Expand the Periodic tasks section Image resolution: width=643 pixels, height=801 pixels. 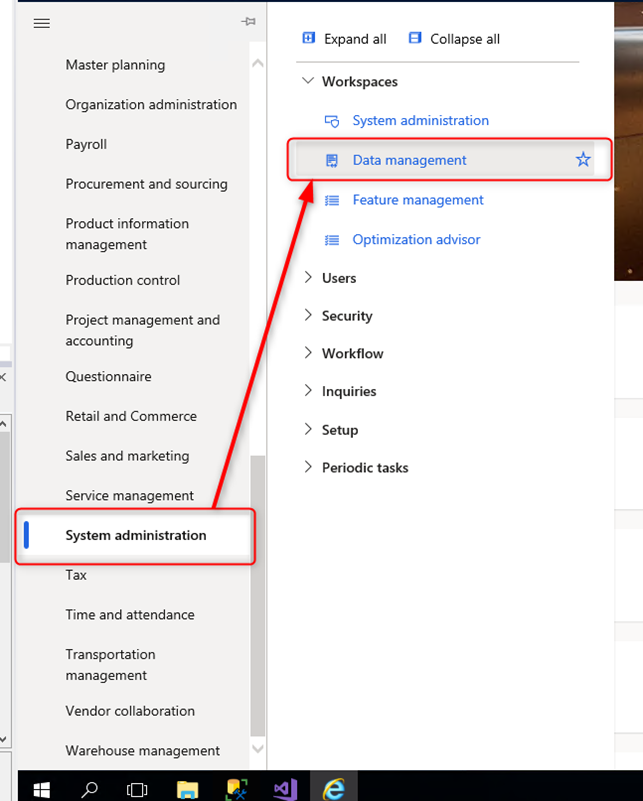(308, 467)
